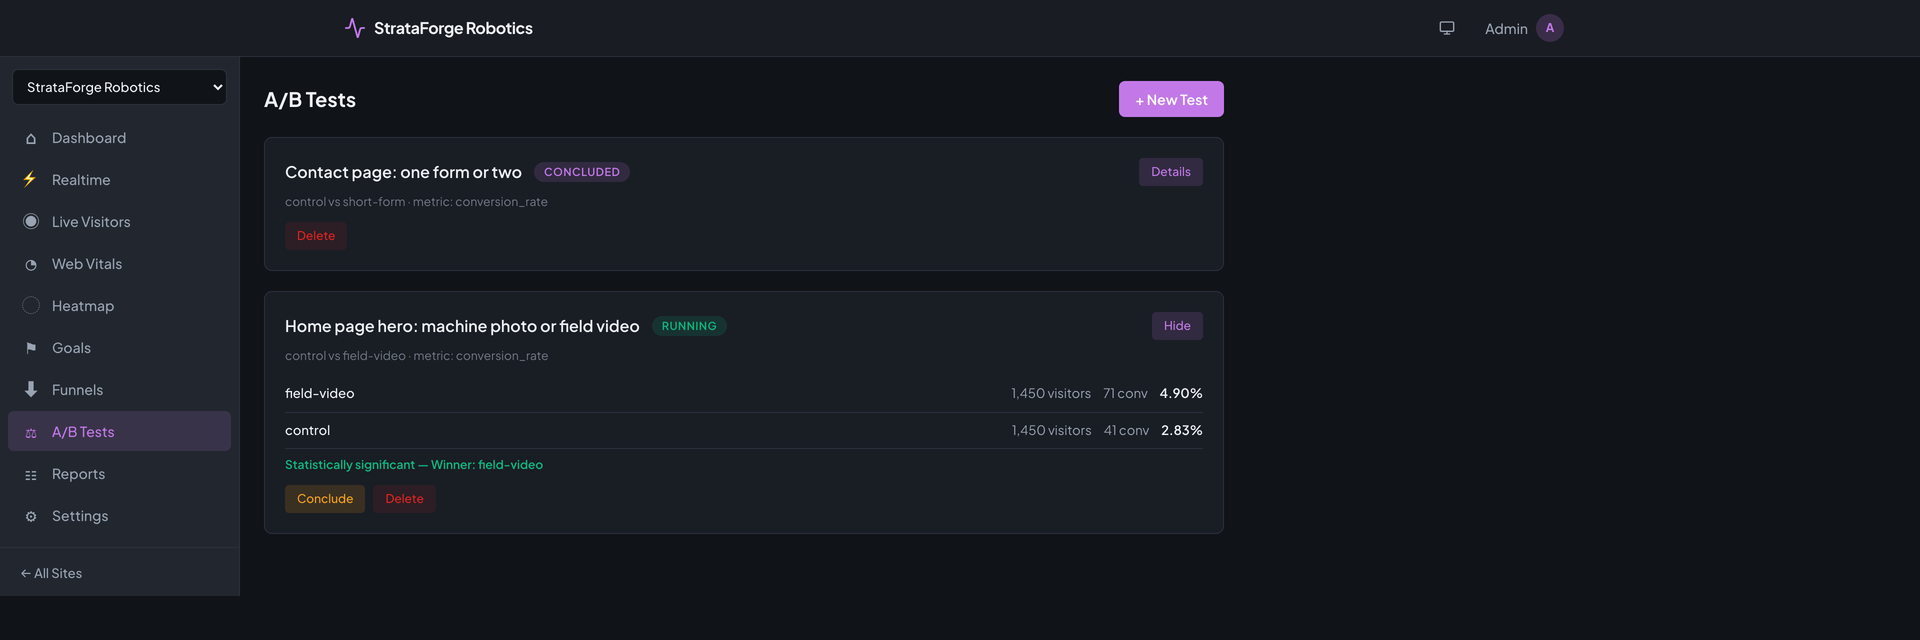This screenshot has height=640, width=1920.
Task: Click the 2.83% conversion rate value
Action: [1182, 430]
